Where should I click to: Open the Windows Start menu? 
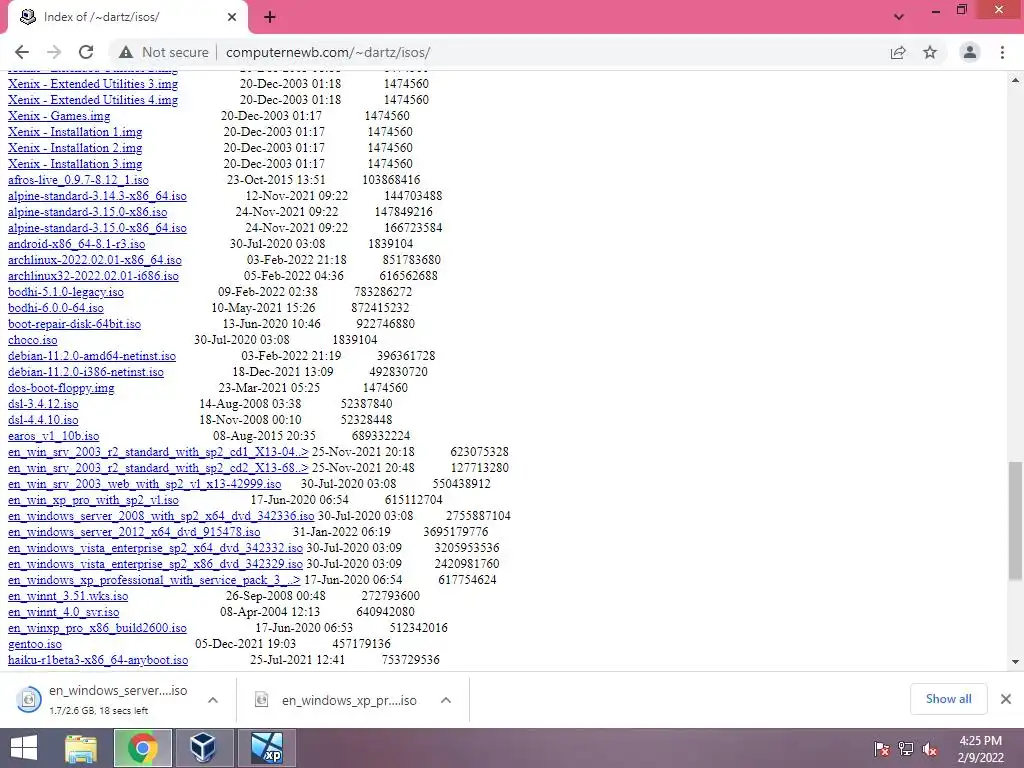(24, 748)
